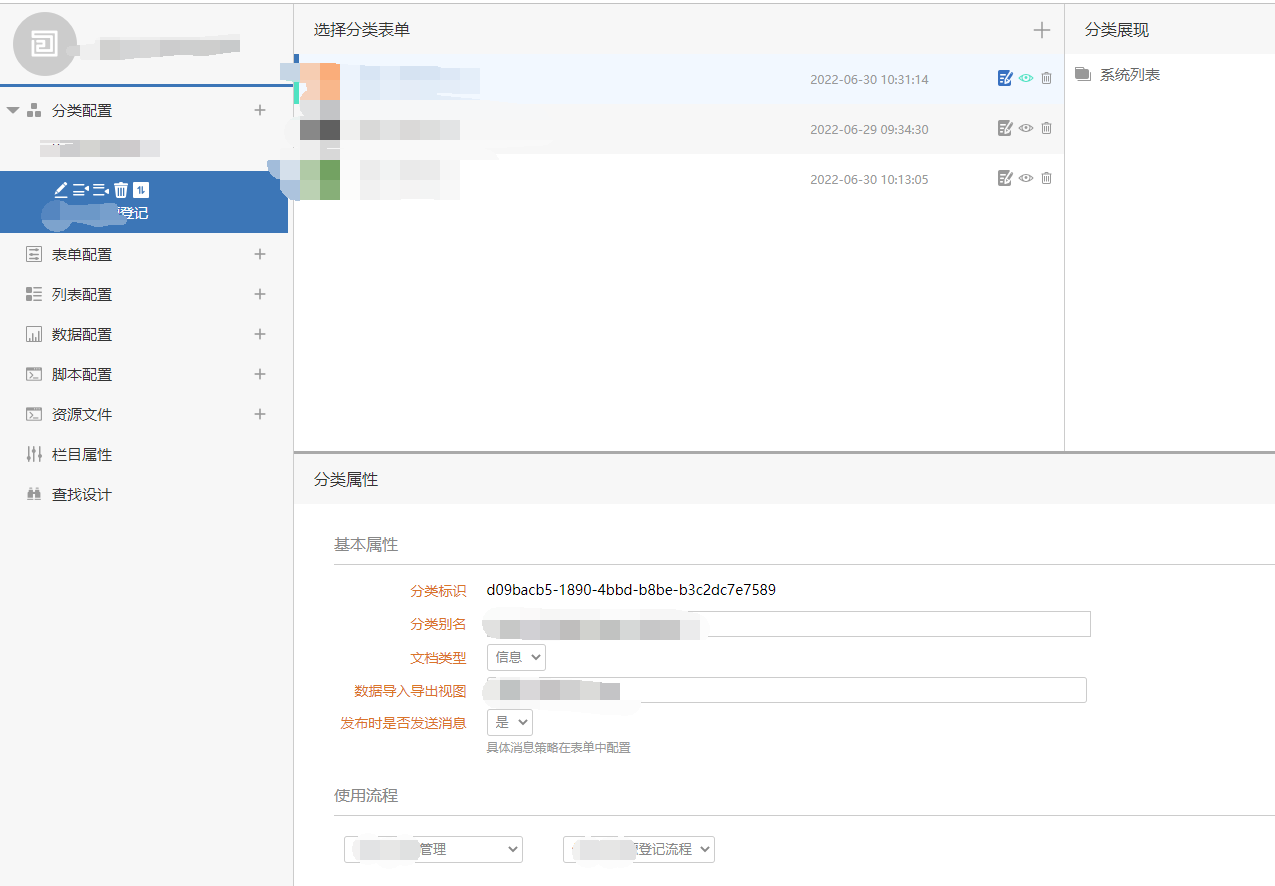Click edit form icon on 10:31:14 row
Image resolution: width=1275 pixels, height=886 pixels.
[1005, 78]
